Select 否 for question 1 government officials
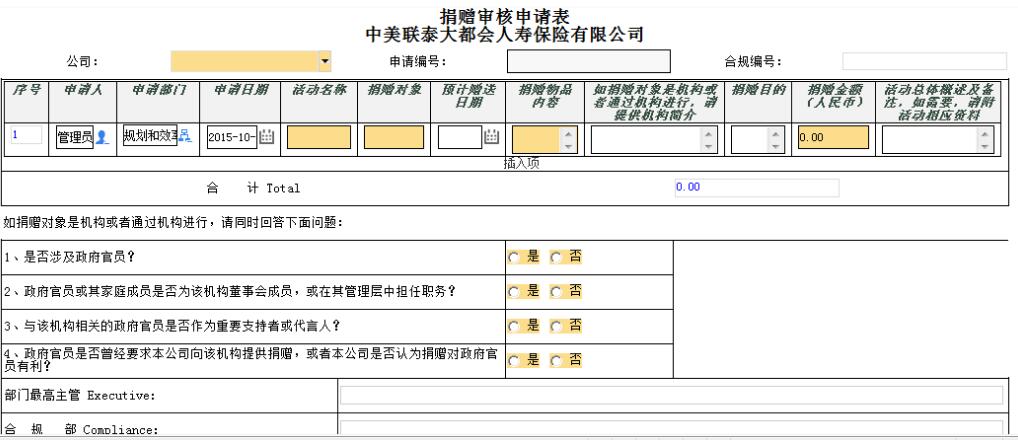Image resolution: width=1018 pixels, height=445 pixels. [x=556, y=258]
